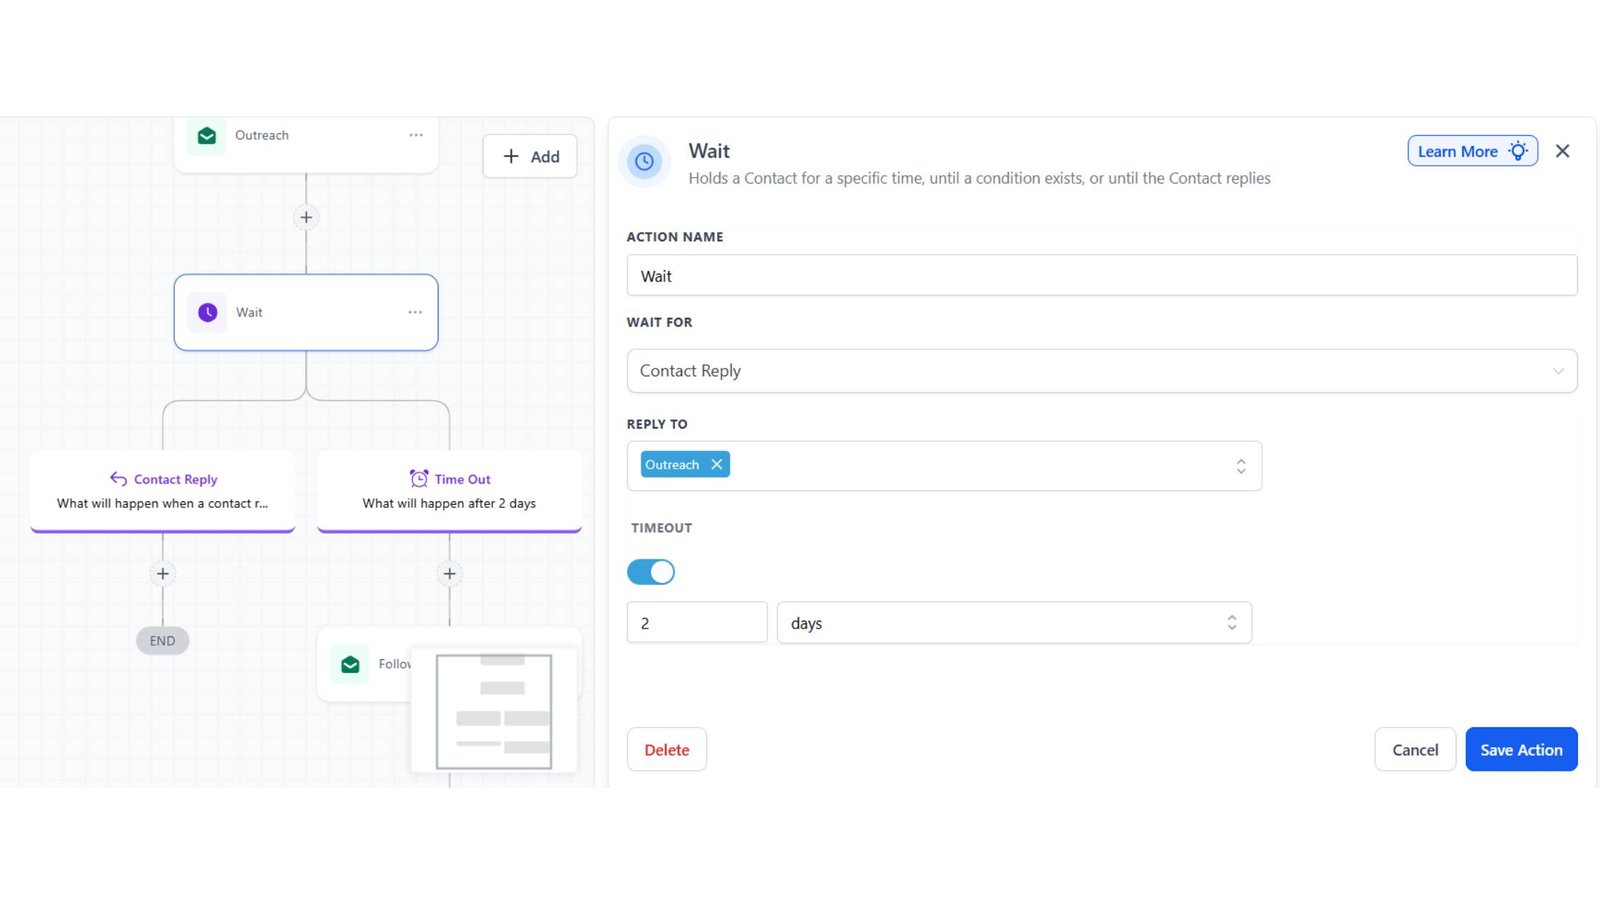Click the Add button on the canvas

[x=530, y=156]
